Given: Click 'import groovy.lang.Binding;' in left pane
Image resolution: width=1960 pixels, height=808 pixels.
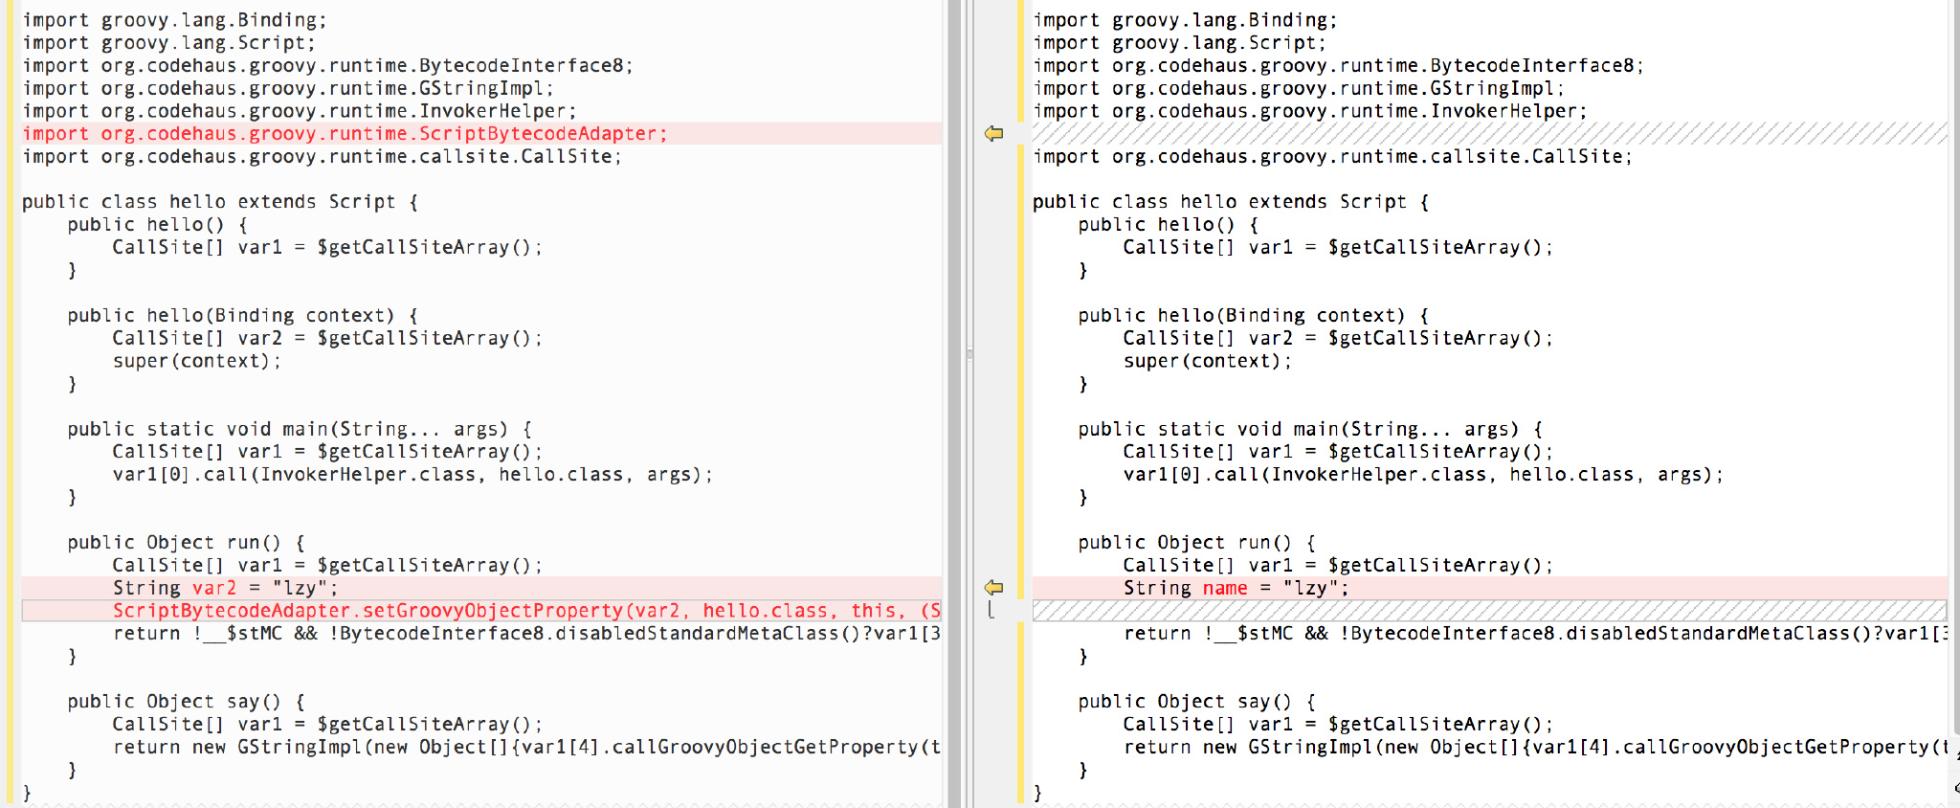Looking at the screenshot, I should click(x=174, y=20).
